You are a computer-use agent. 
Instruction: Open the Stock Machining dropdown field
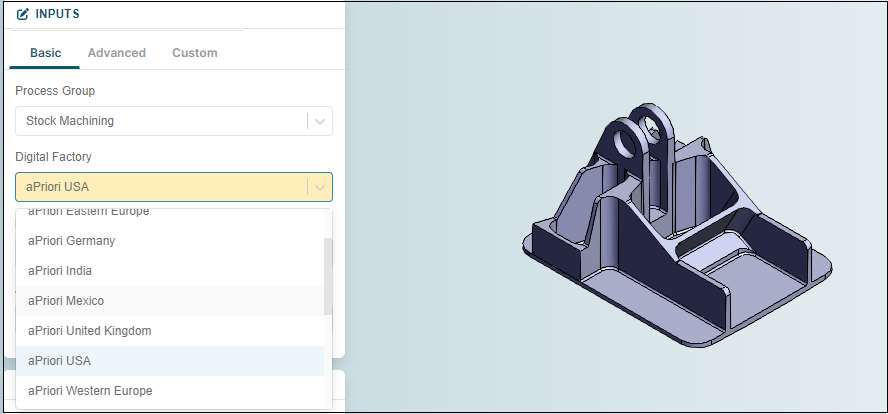(174, 121)
